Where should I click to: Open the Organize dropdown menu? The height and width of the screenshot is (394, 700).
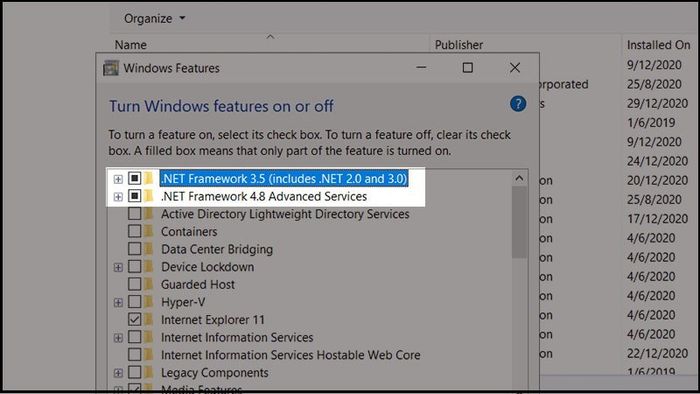click(154, 18)
